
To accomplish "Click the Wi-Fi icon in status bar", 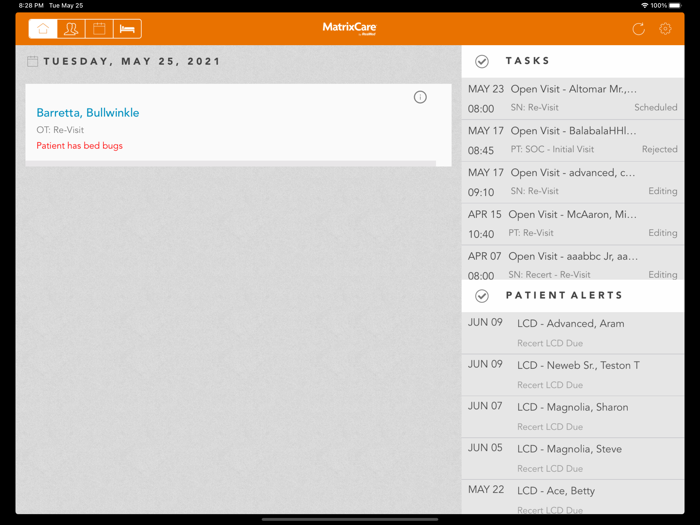I will point(644,5).
